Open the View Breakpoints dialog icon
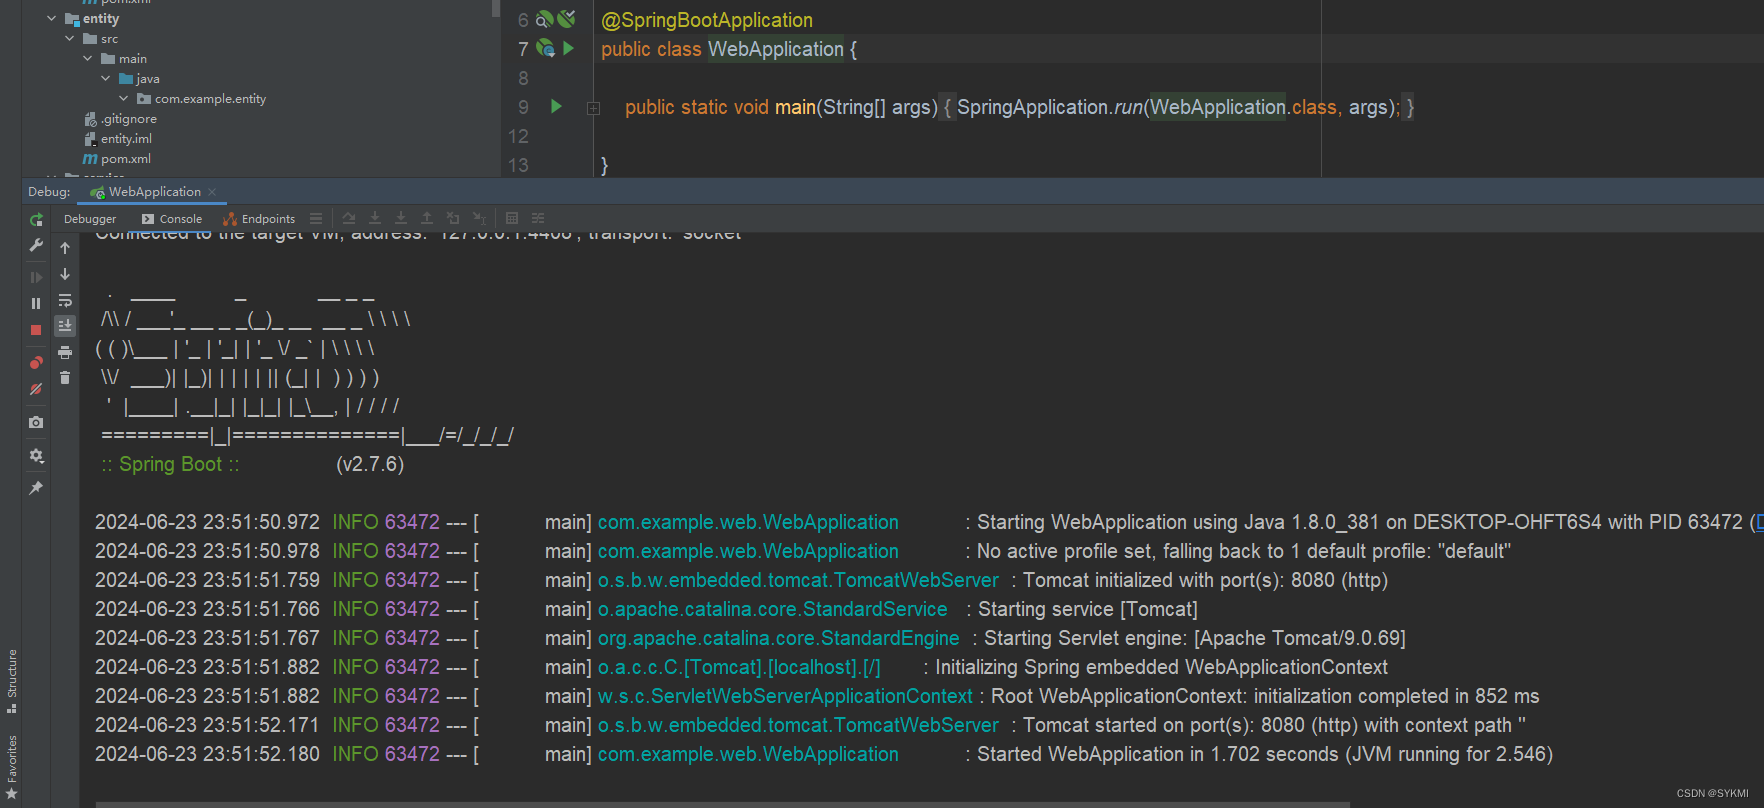This screenshot has width=1764, height=808. click(x=36, y=362)
